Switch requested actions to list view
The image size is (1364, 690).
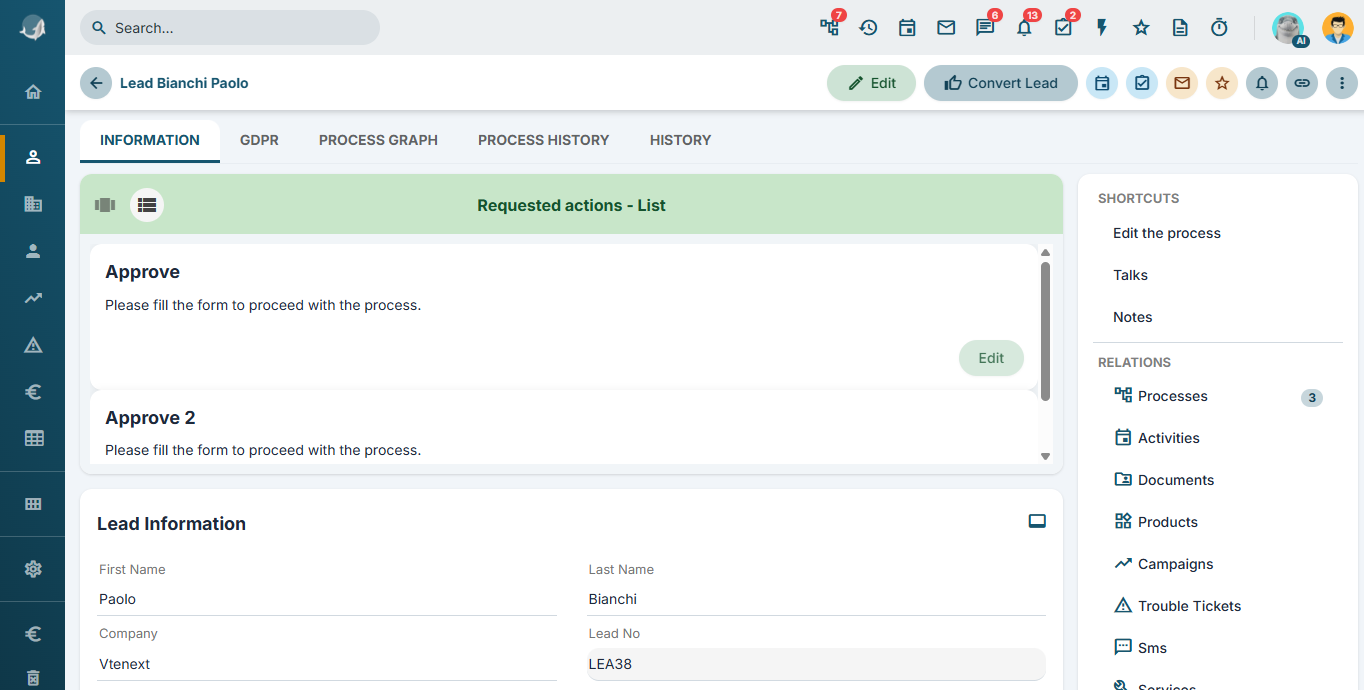tap(147, 205)
